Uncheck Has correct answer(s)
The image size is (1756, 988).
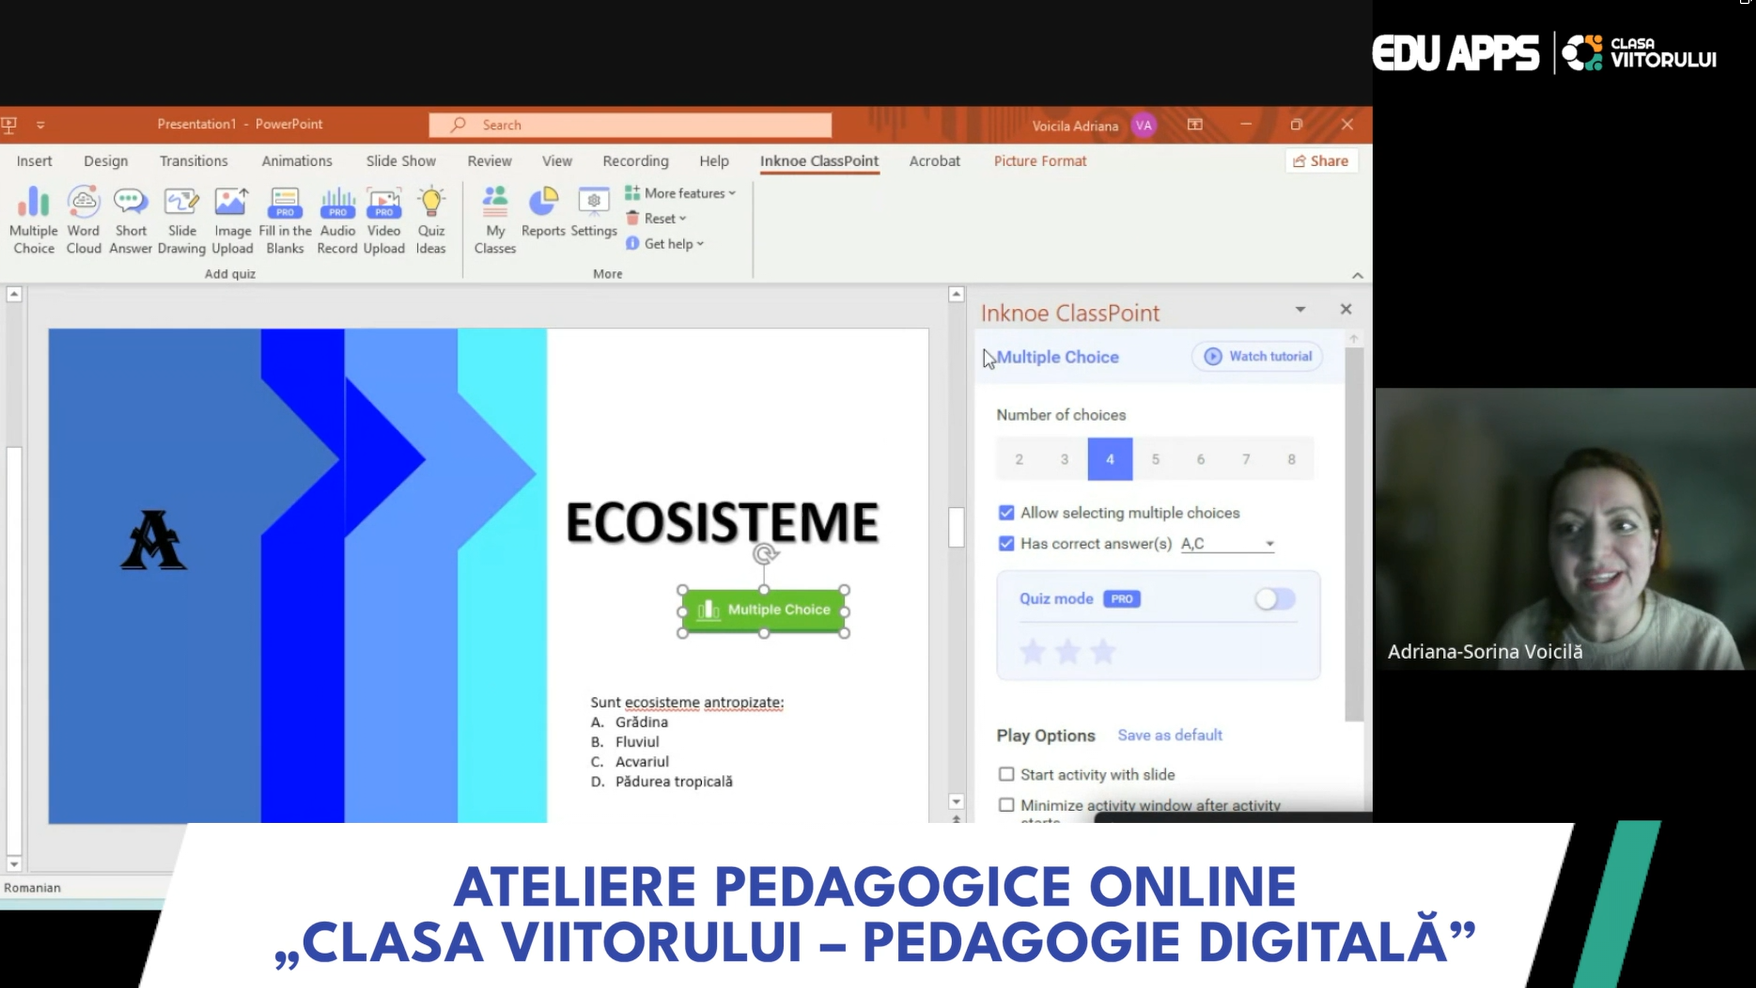click(x=1006, y=544)
